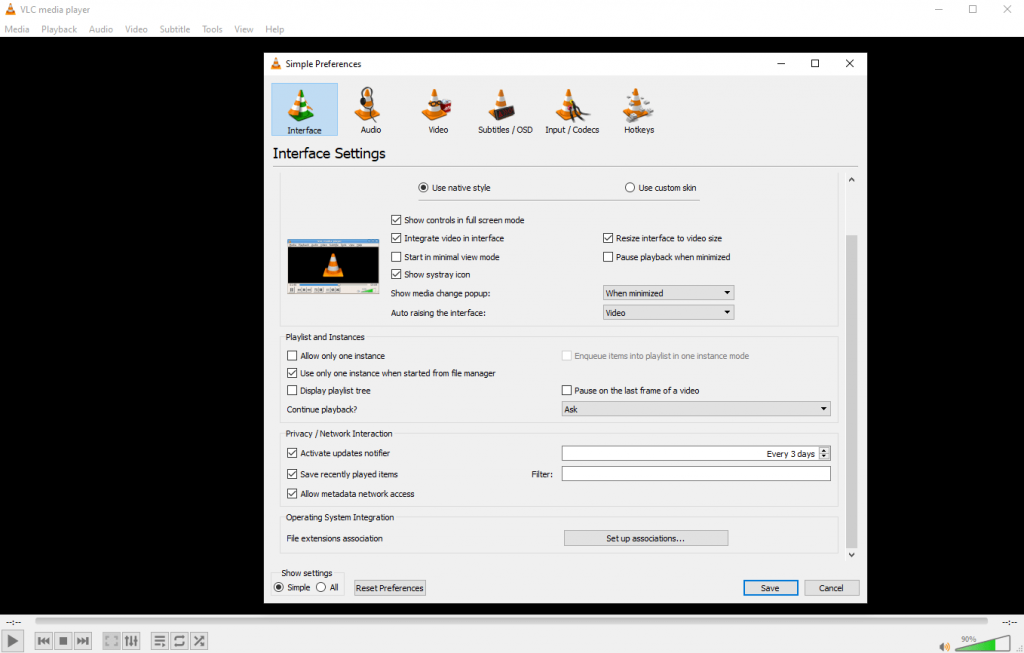Click the up arrow of the update interval spinner
Image resolution: width=1024 pixels, height=653 pixels.
824,450
